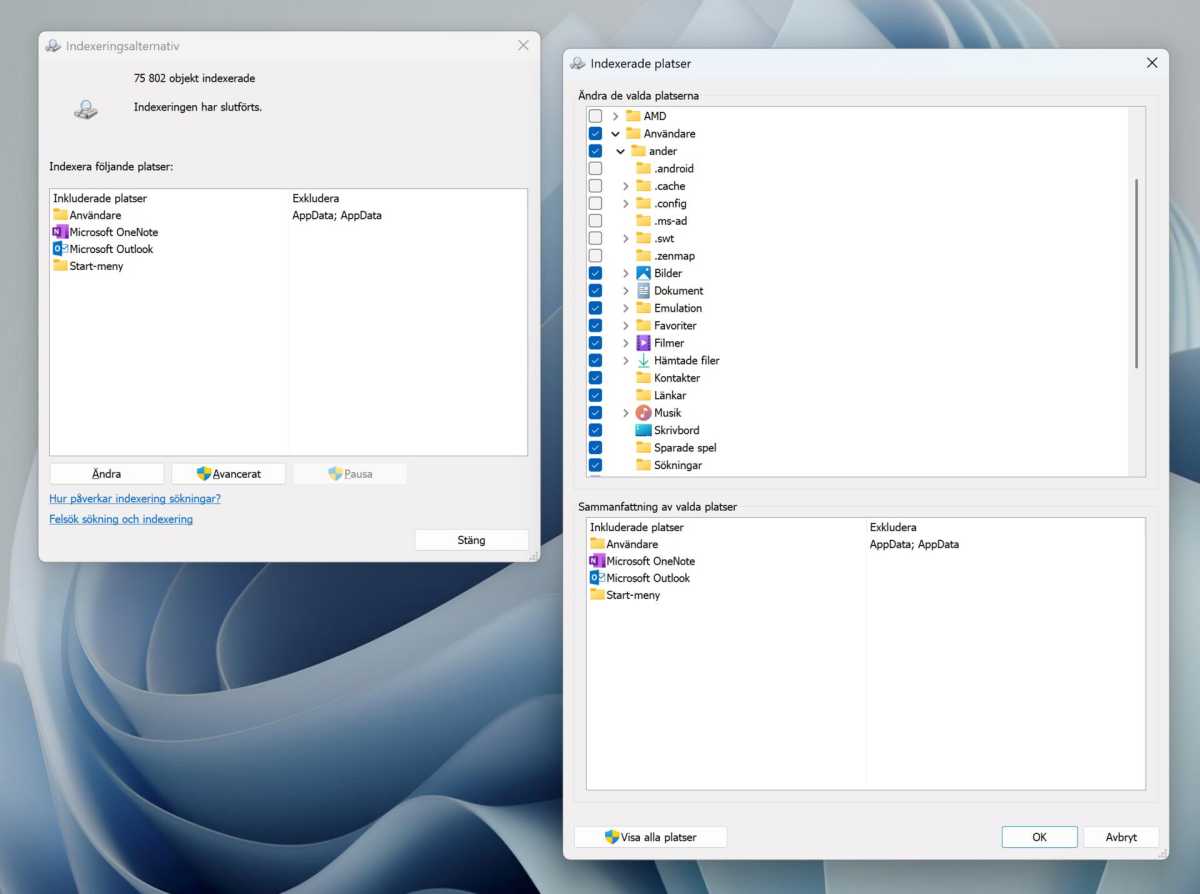Select the Bilder pictures folder icon

(x=644, y=273)
